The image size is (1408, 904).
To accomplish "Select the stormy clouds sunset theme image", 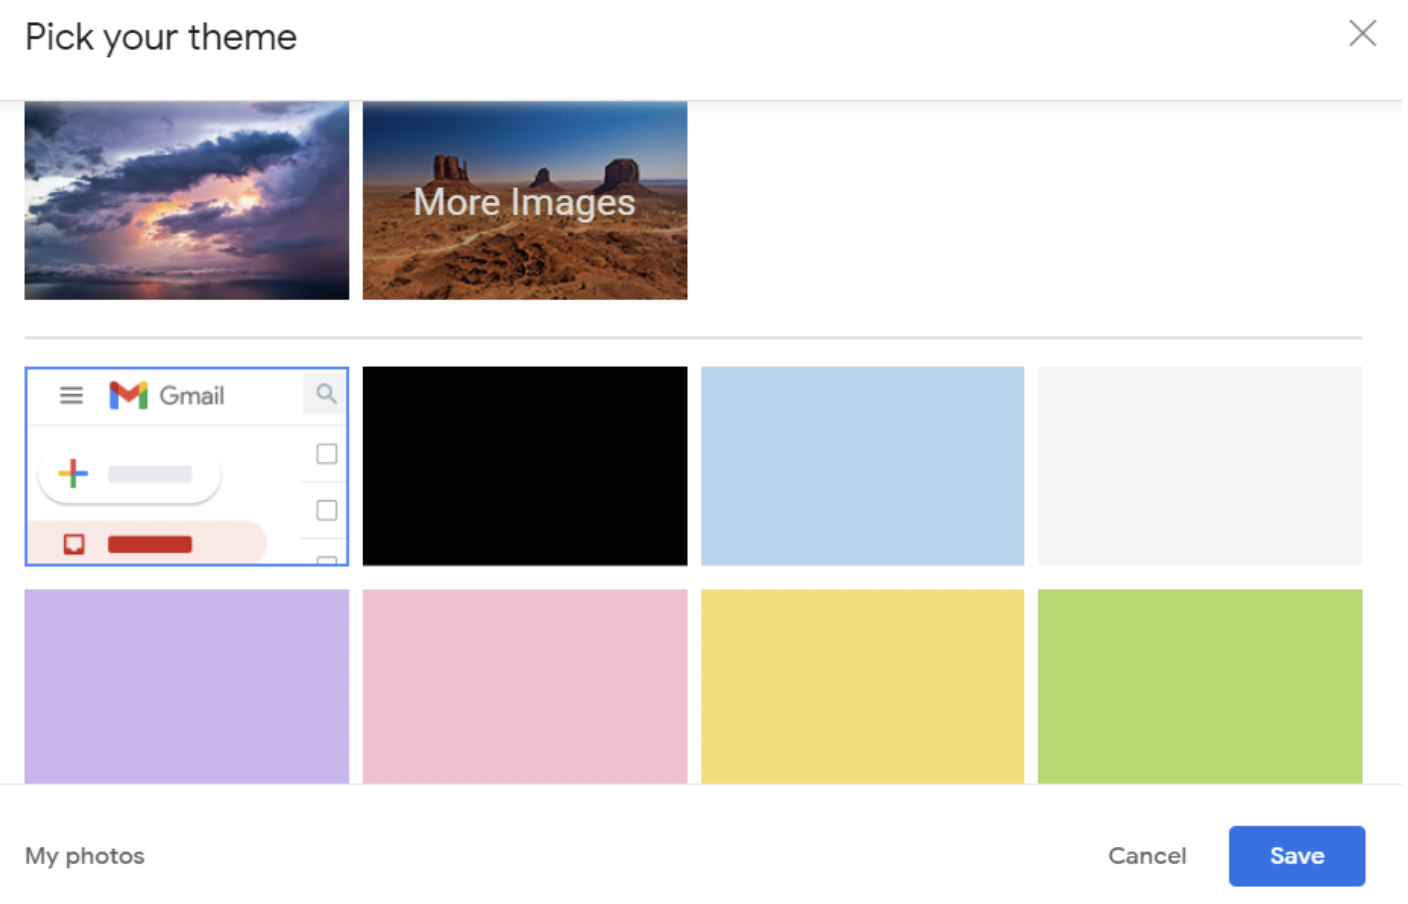I will point(187,200).
